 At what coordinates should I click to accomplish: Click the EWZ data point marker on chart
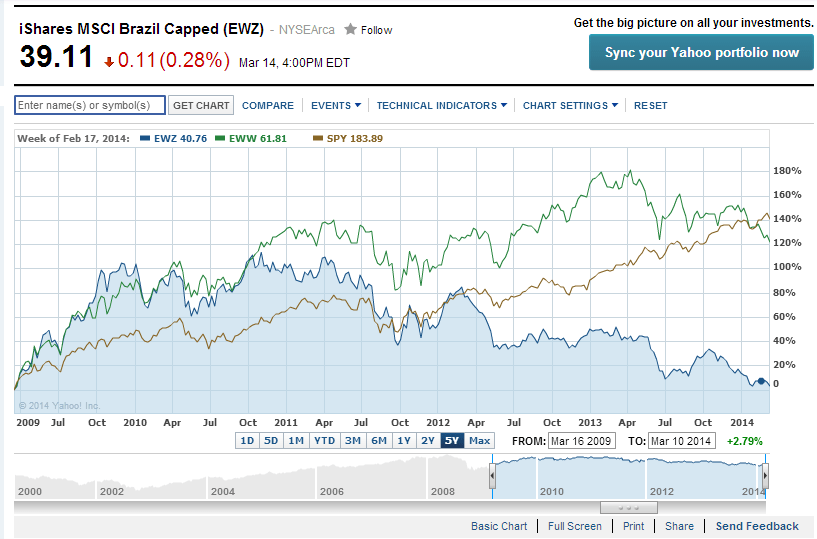pyautogui.click(x=761, y=382)
